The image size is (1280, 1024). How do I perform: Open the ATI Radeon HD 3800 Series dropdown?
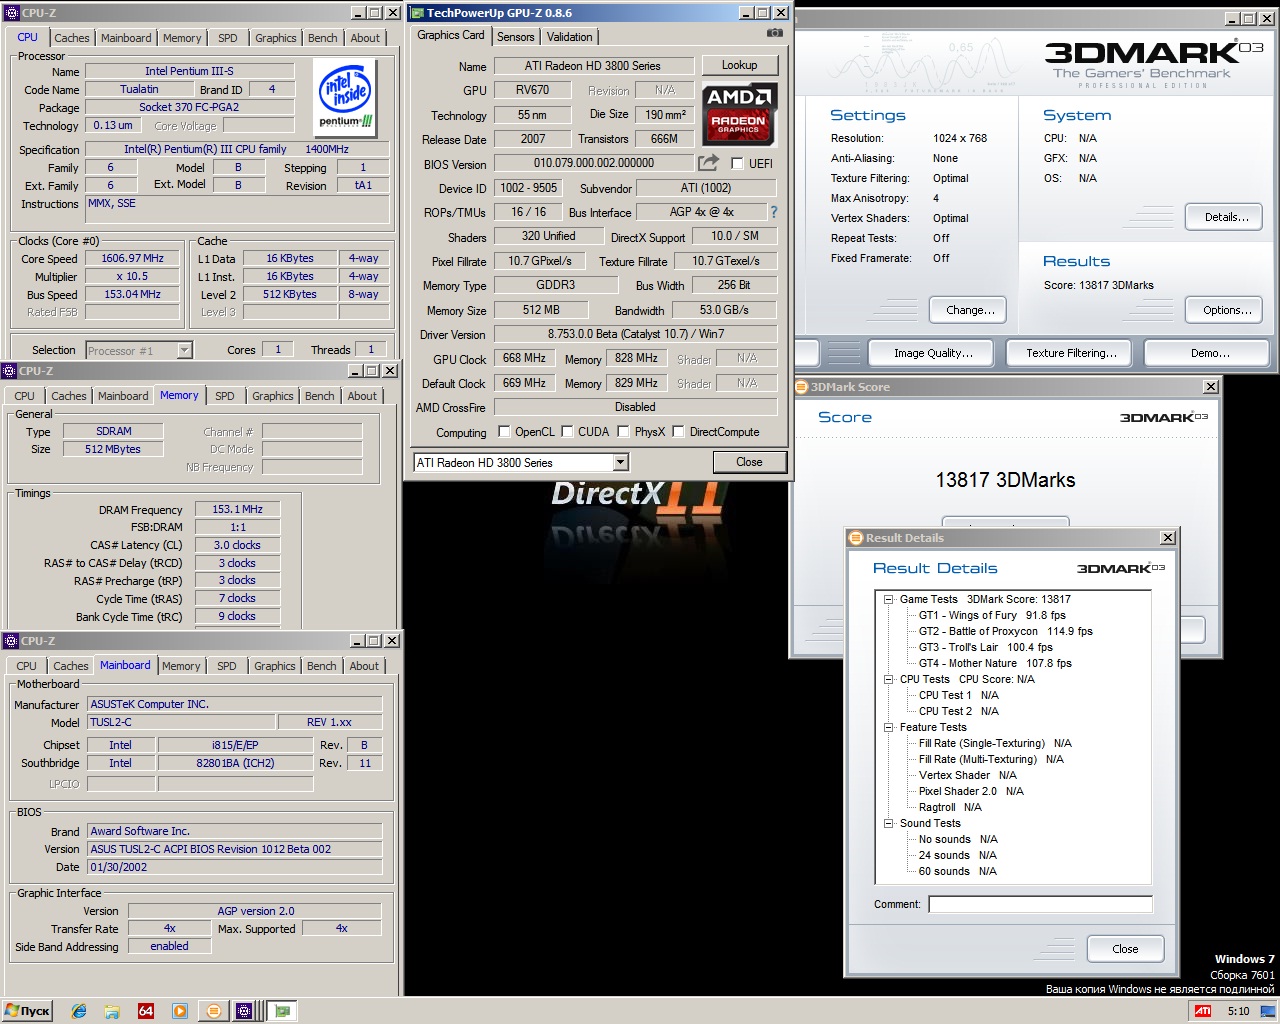pos(620,462)
